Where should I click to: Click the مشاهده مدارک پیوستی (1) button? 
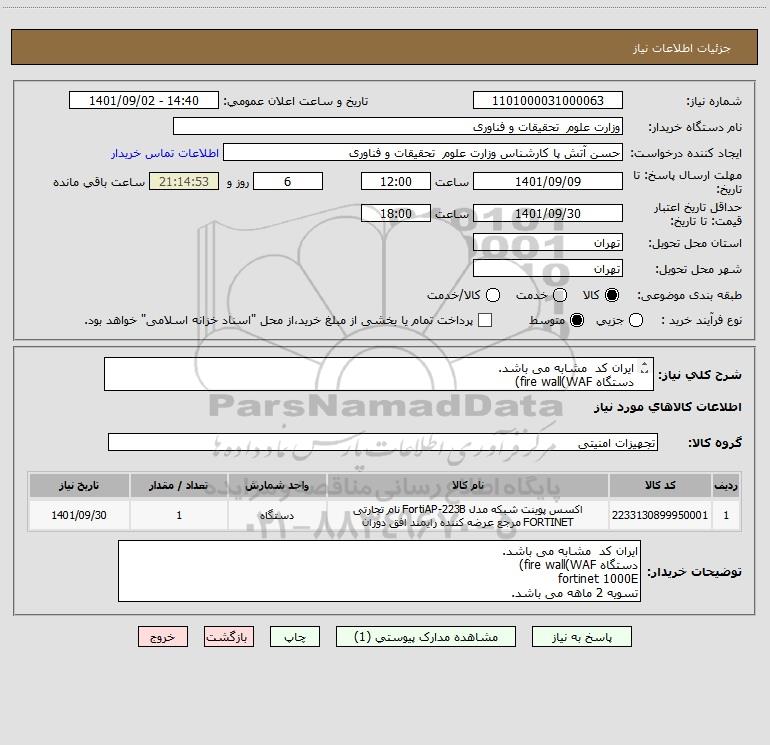click(x=426, y=637)
